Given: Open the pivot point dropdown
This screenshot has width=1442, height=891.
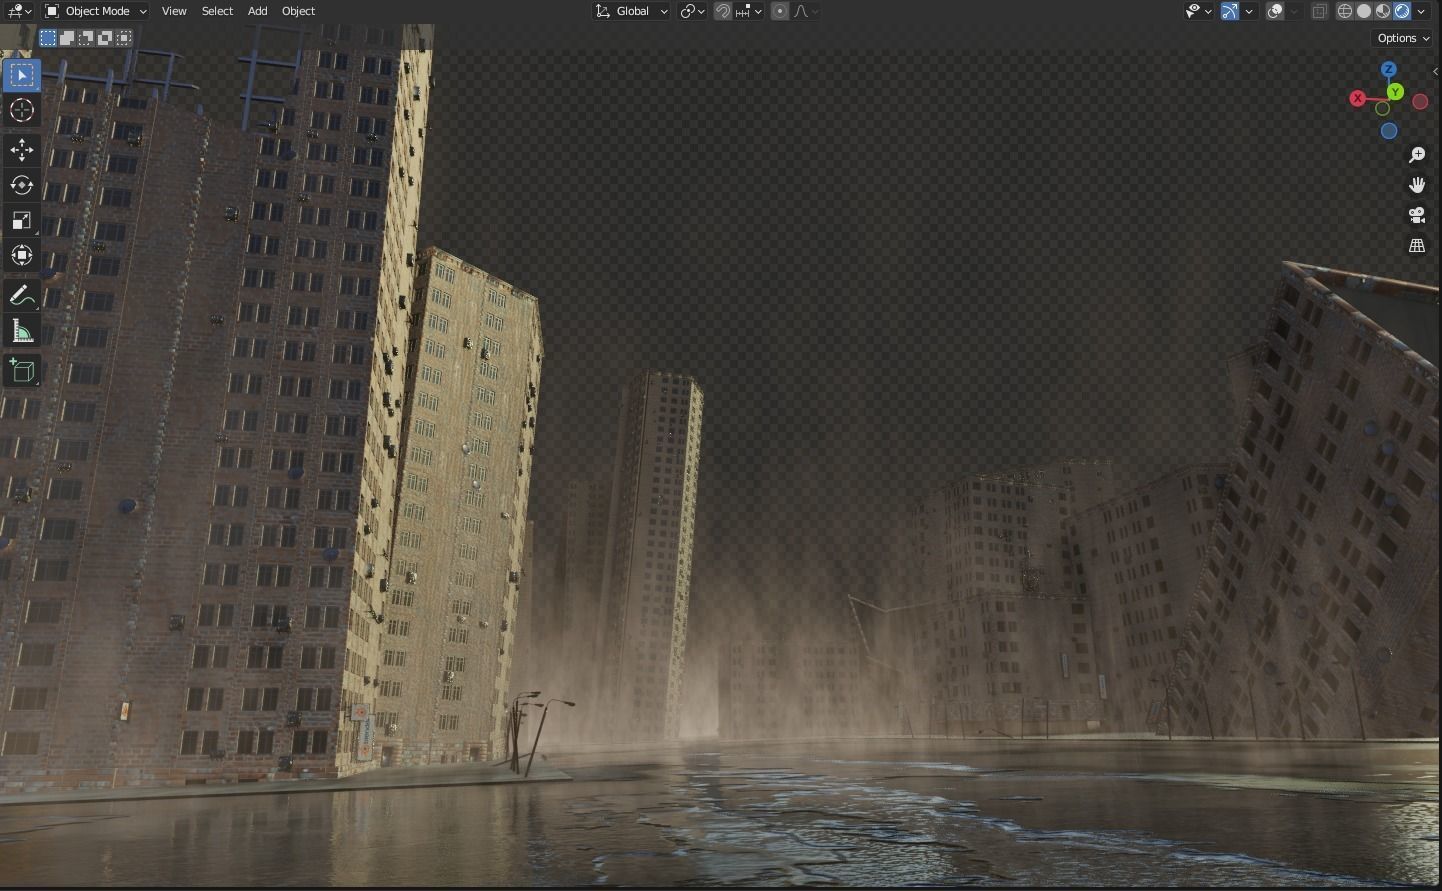Looking at the screenshot, I should click(692, 11).
